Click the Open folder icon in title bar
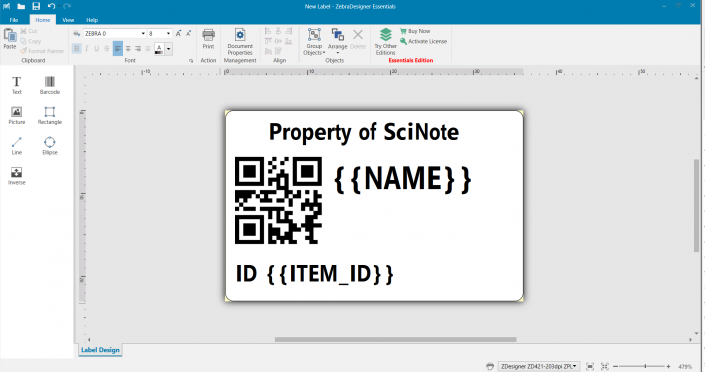This screenshot has height=372, width=705. click(21, 6)
